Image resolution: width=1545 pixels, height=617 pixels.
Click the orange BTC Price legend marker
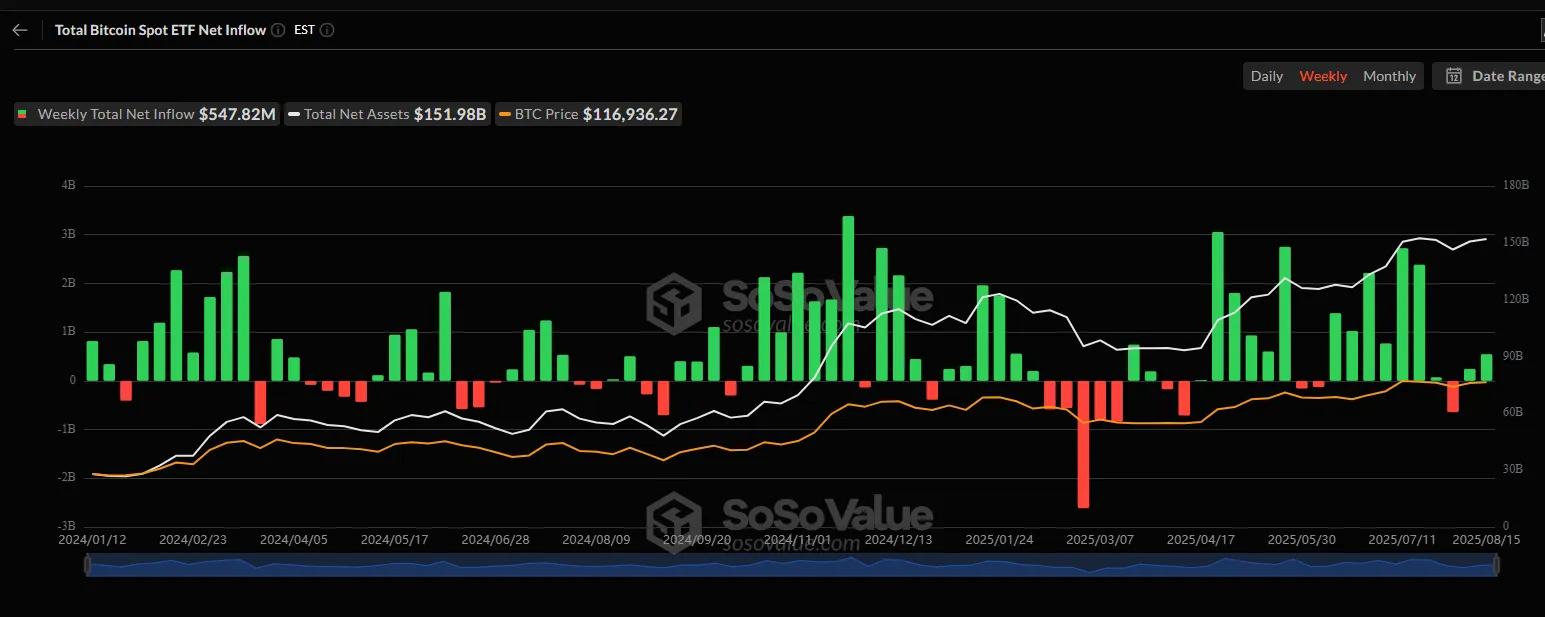coord(505,115)
